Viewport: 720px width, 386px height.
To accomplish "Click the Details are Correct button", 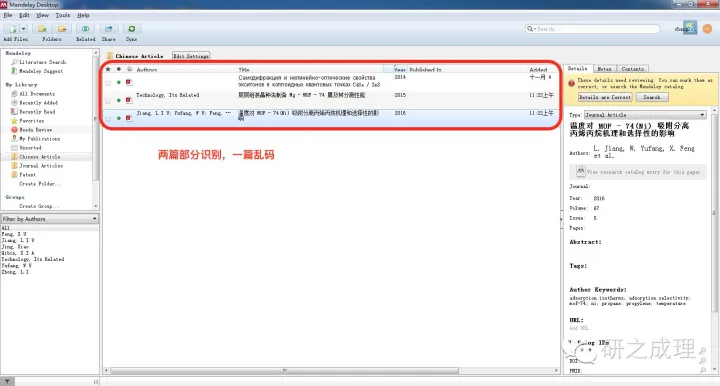I will [x=605, y=97].
